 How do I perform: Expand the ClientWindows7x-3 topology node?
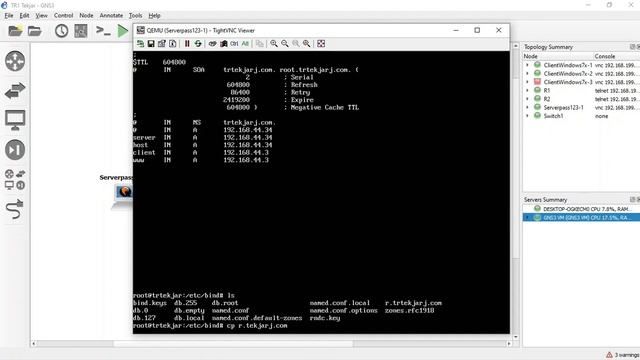527,82
